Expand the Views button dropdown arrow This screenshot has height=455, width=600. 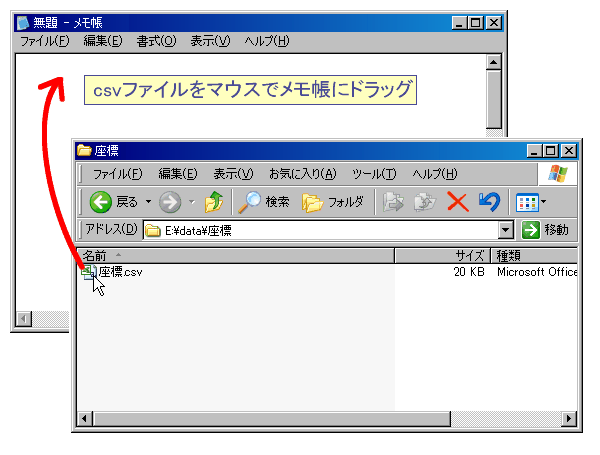coord(543,201)
